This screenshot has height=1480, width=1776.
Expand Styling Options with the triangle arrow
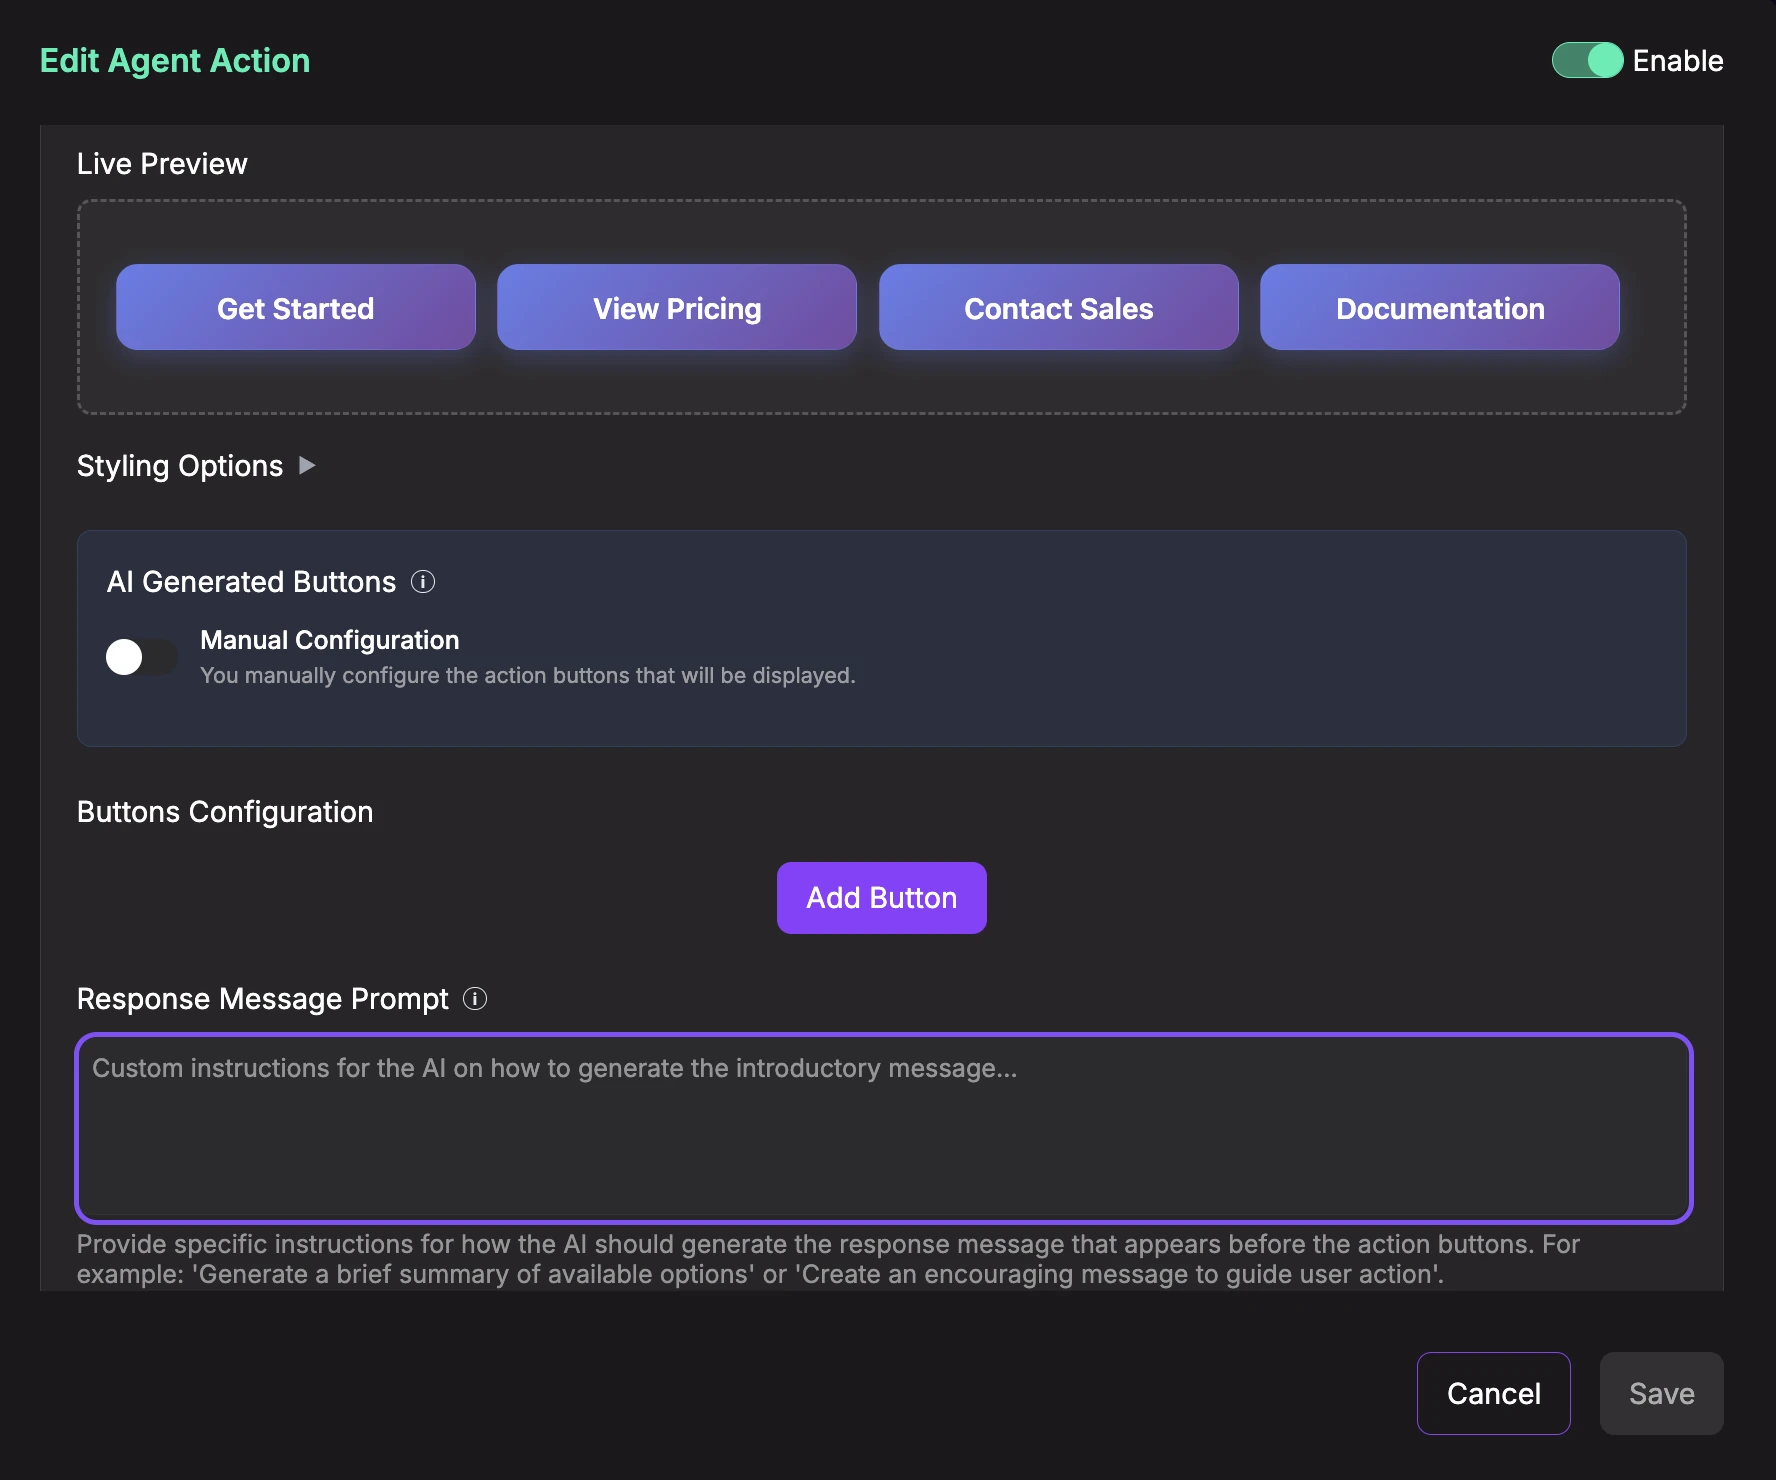[307, 466]
